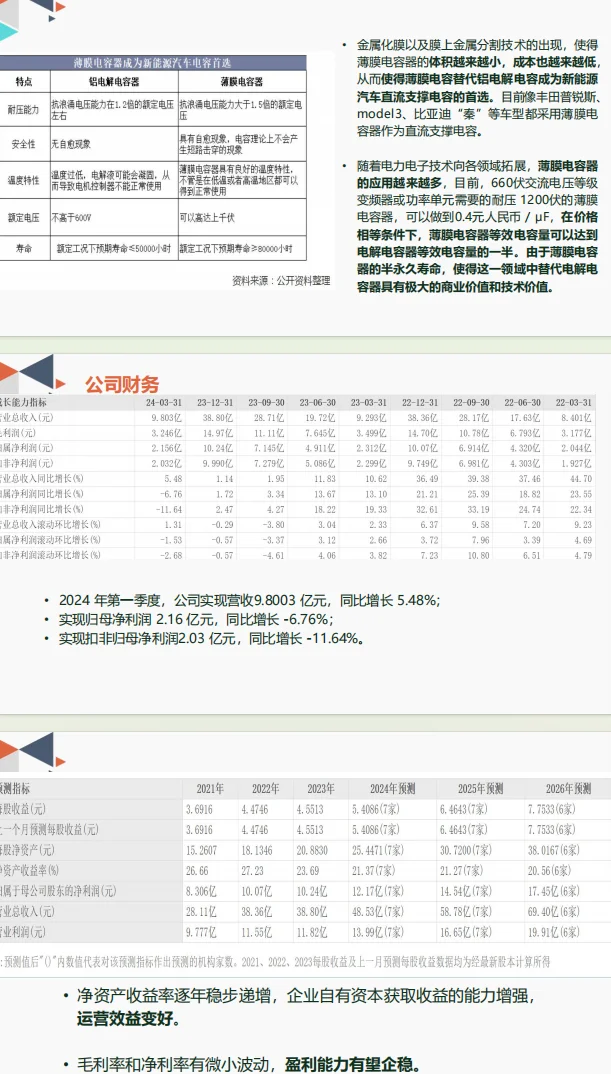Screen dimensions: 611x1074
Task: Click the 44.70 growth cell
Action: [x=583, y=479]
